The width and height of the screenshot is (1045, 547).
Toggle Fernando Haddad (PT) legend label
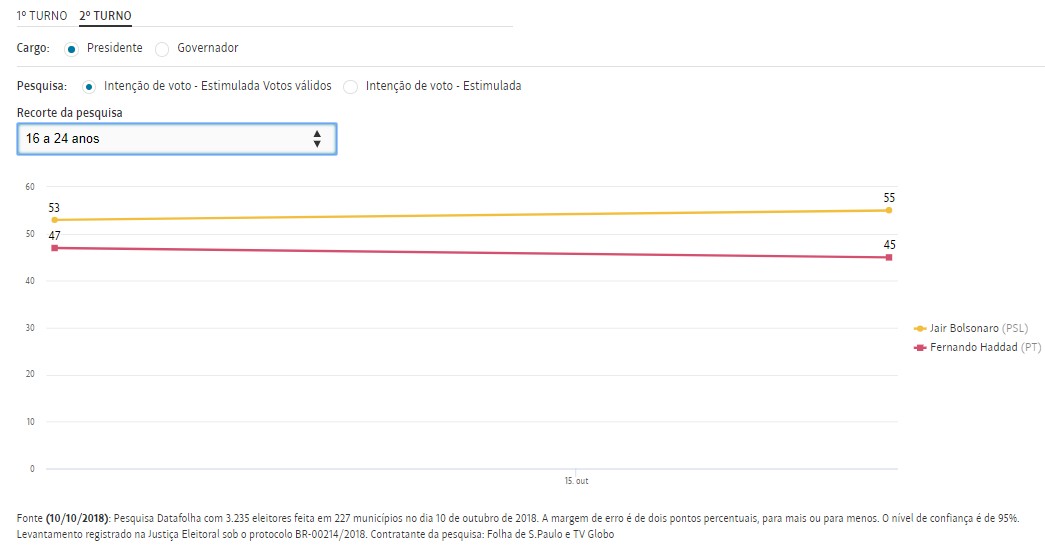[x=985, y=347]
